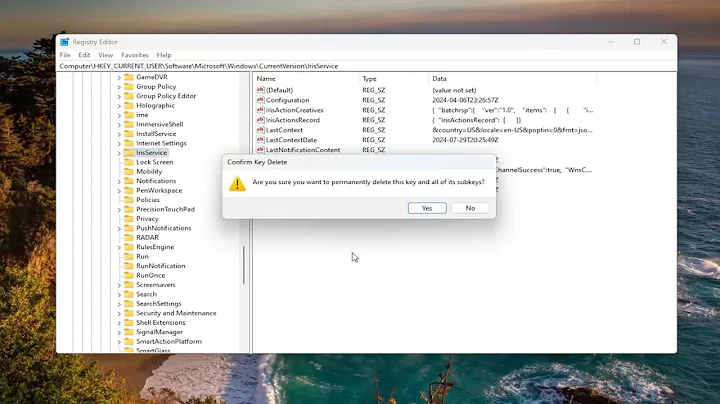Click the ImmersiveShell folder icon

[x=129, y=124]
